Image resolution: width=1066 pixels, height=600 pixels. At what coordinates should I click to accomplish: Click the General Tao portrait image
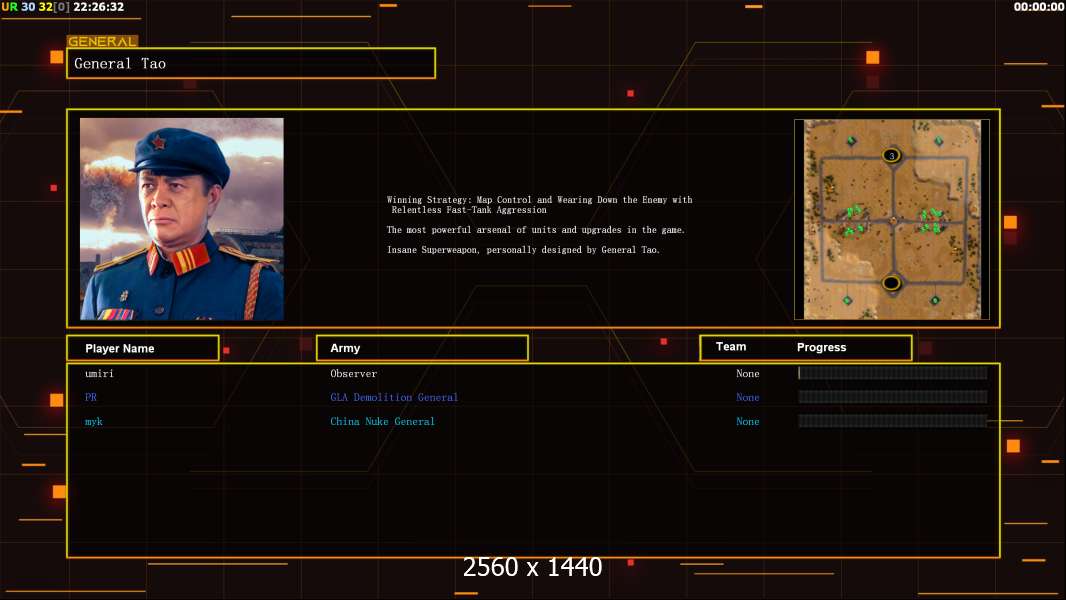point(182,219)
